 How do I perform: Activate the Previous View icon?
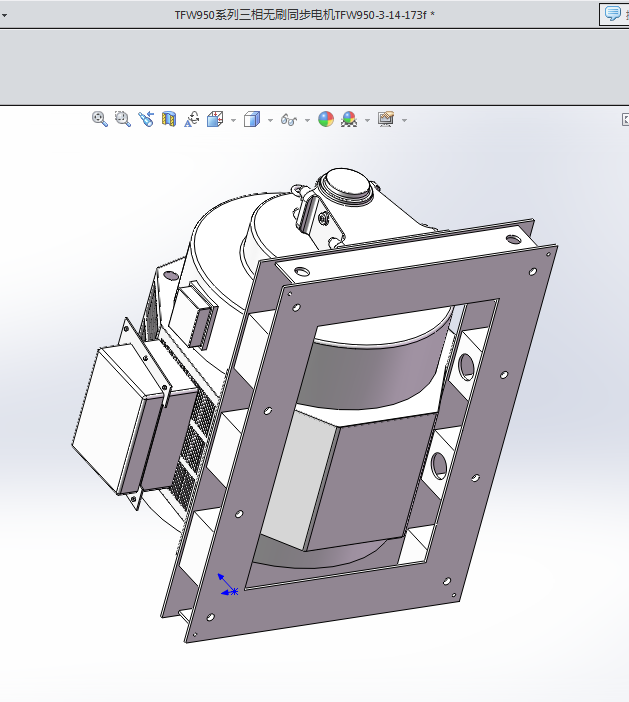146,119
